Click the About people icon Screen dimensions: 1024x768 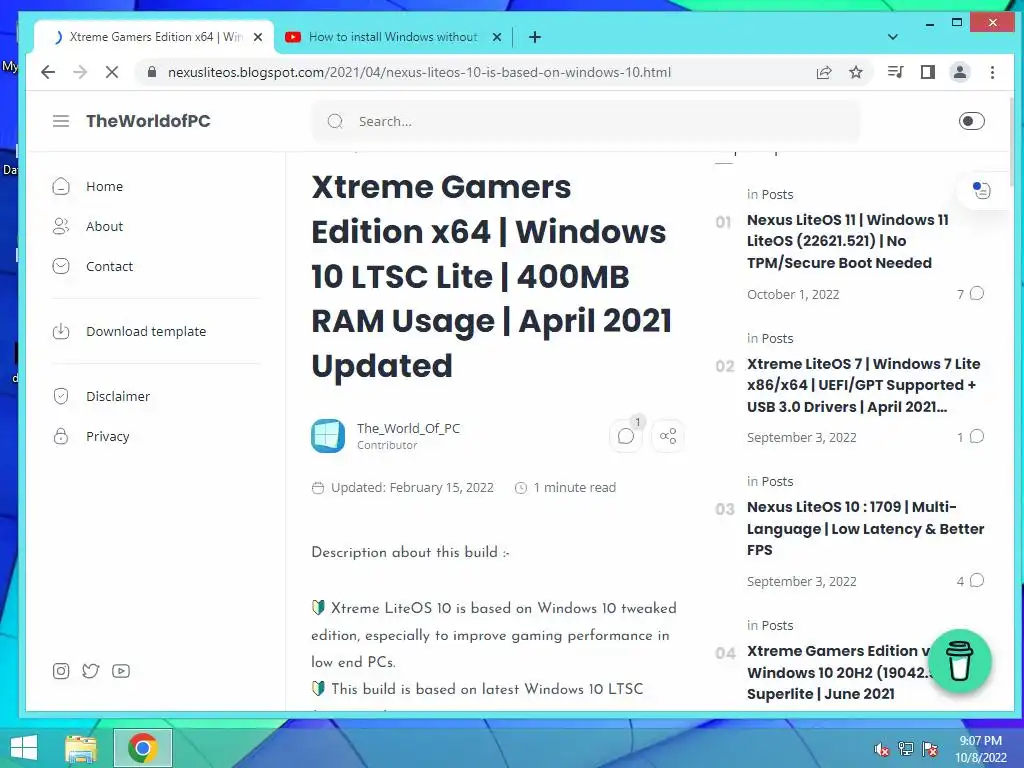tap(61, 226)
